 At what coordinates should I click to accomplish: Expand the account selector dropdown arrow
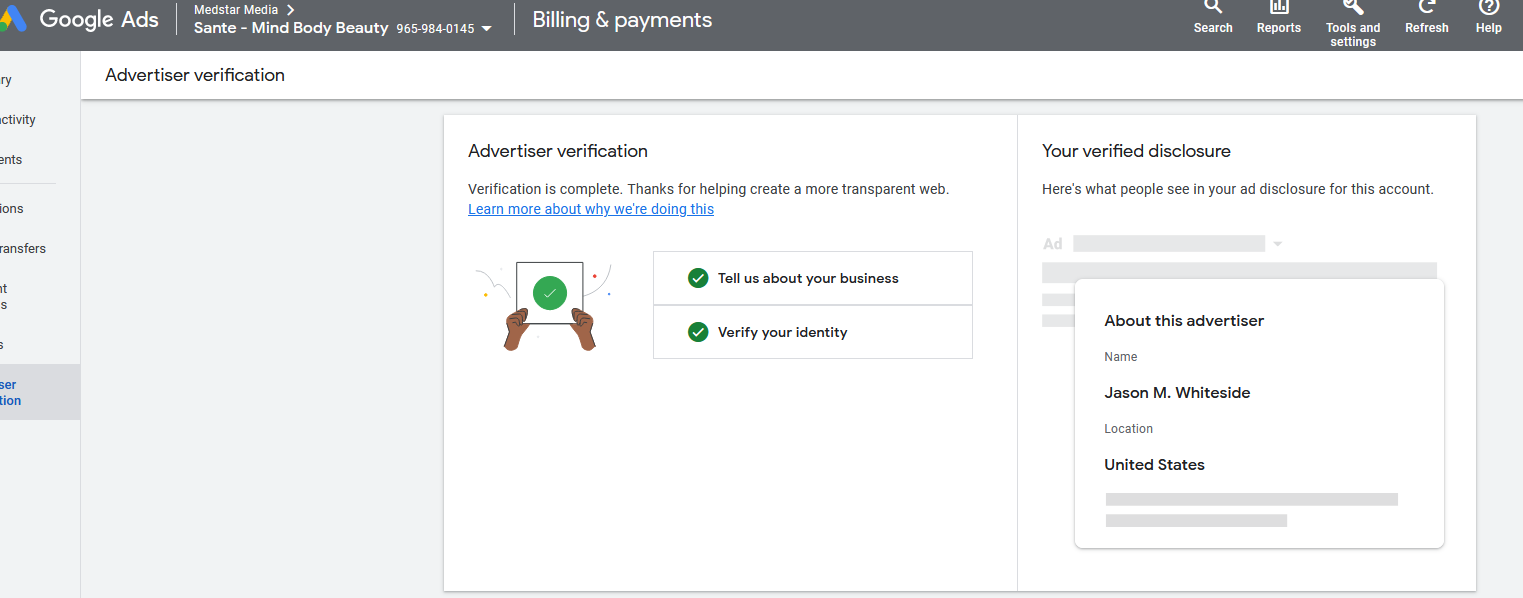(487, 29)
